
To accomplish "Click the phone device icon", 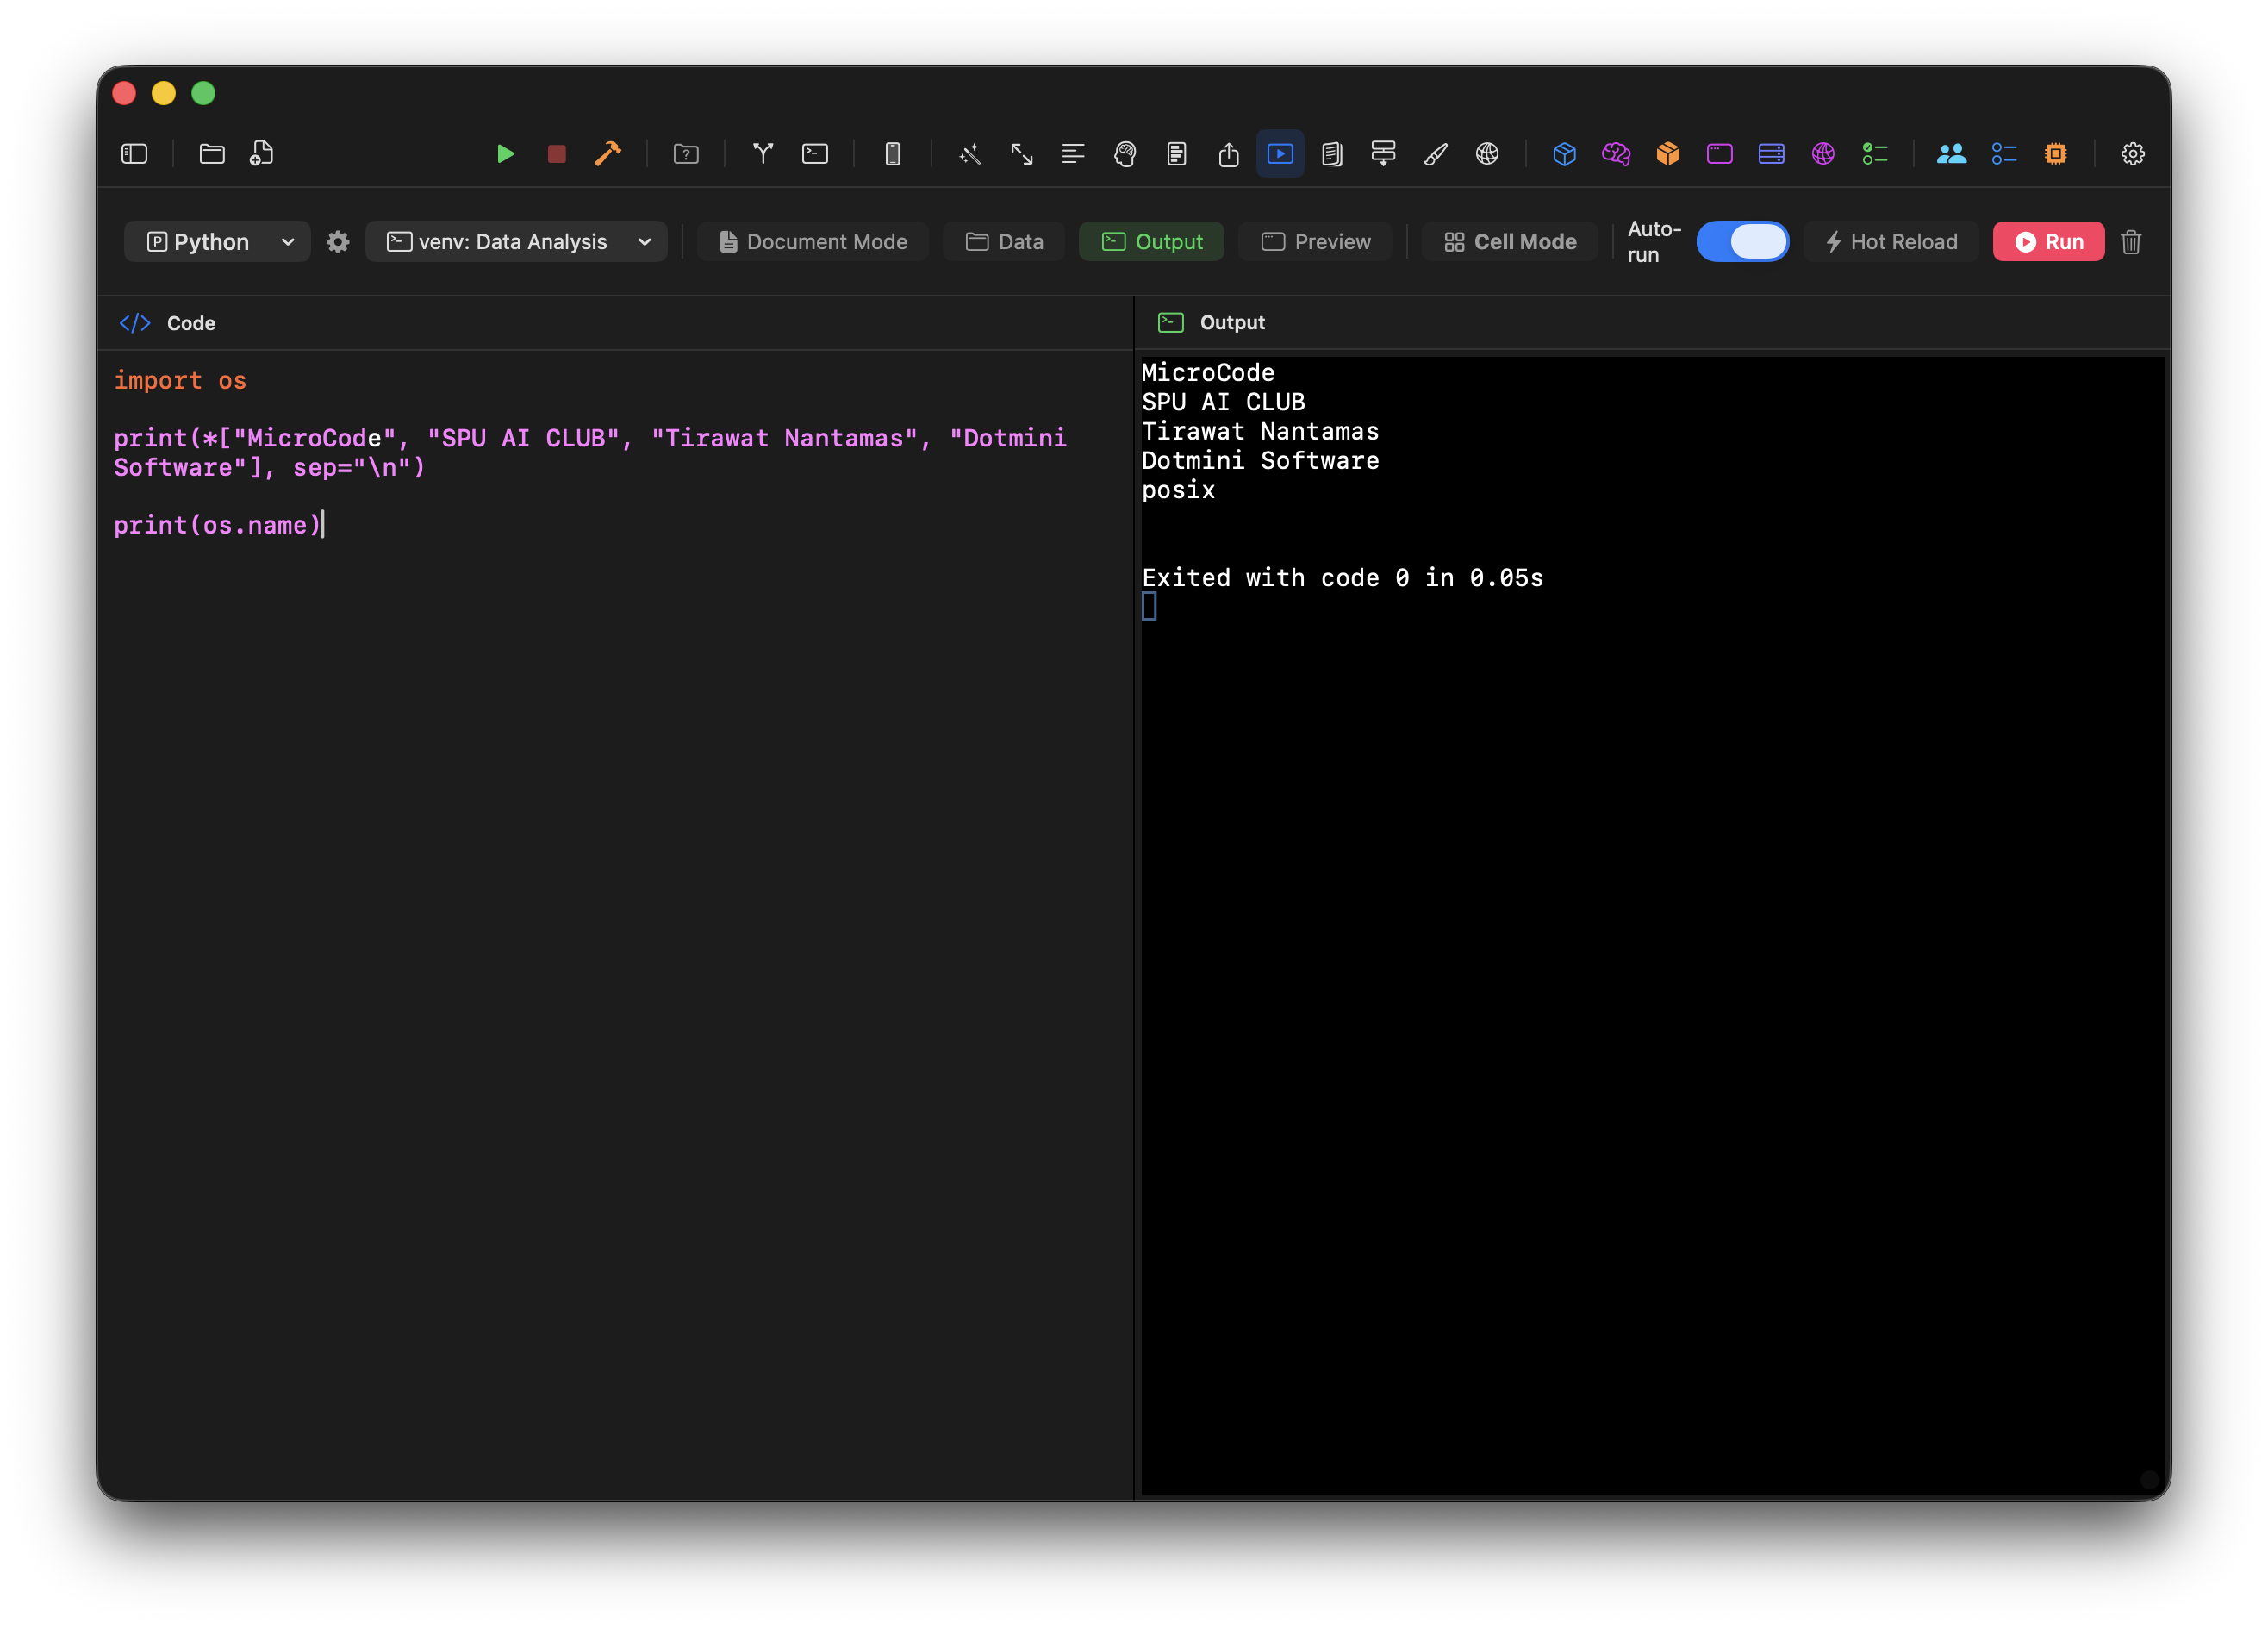I will (x=893, y=154).
